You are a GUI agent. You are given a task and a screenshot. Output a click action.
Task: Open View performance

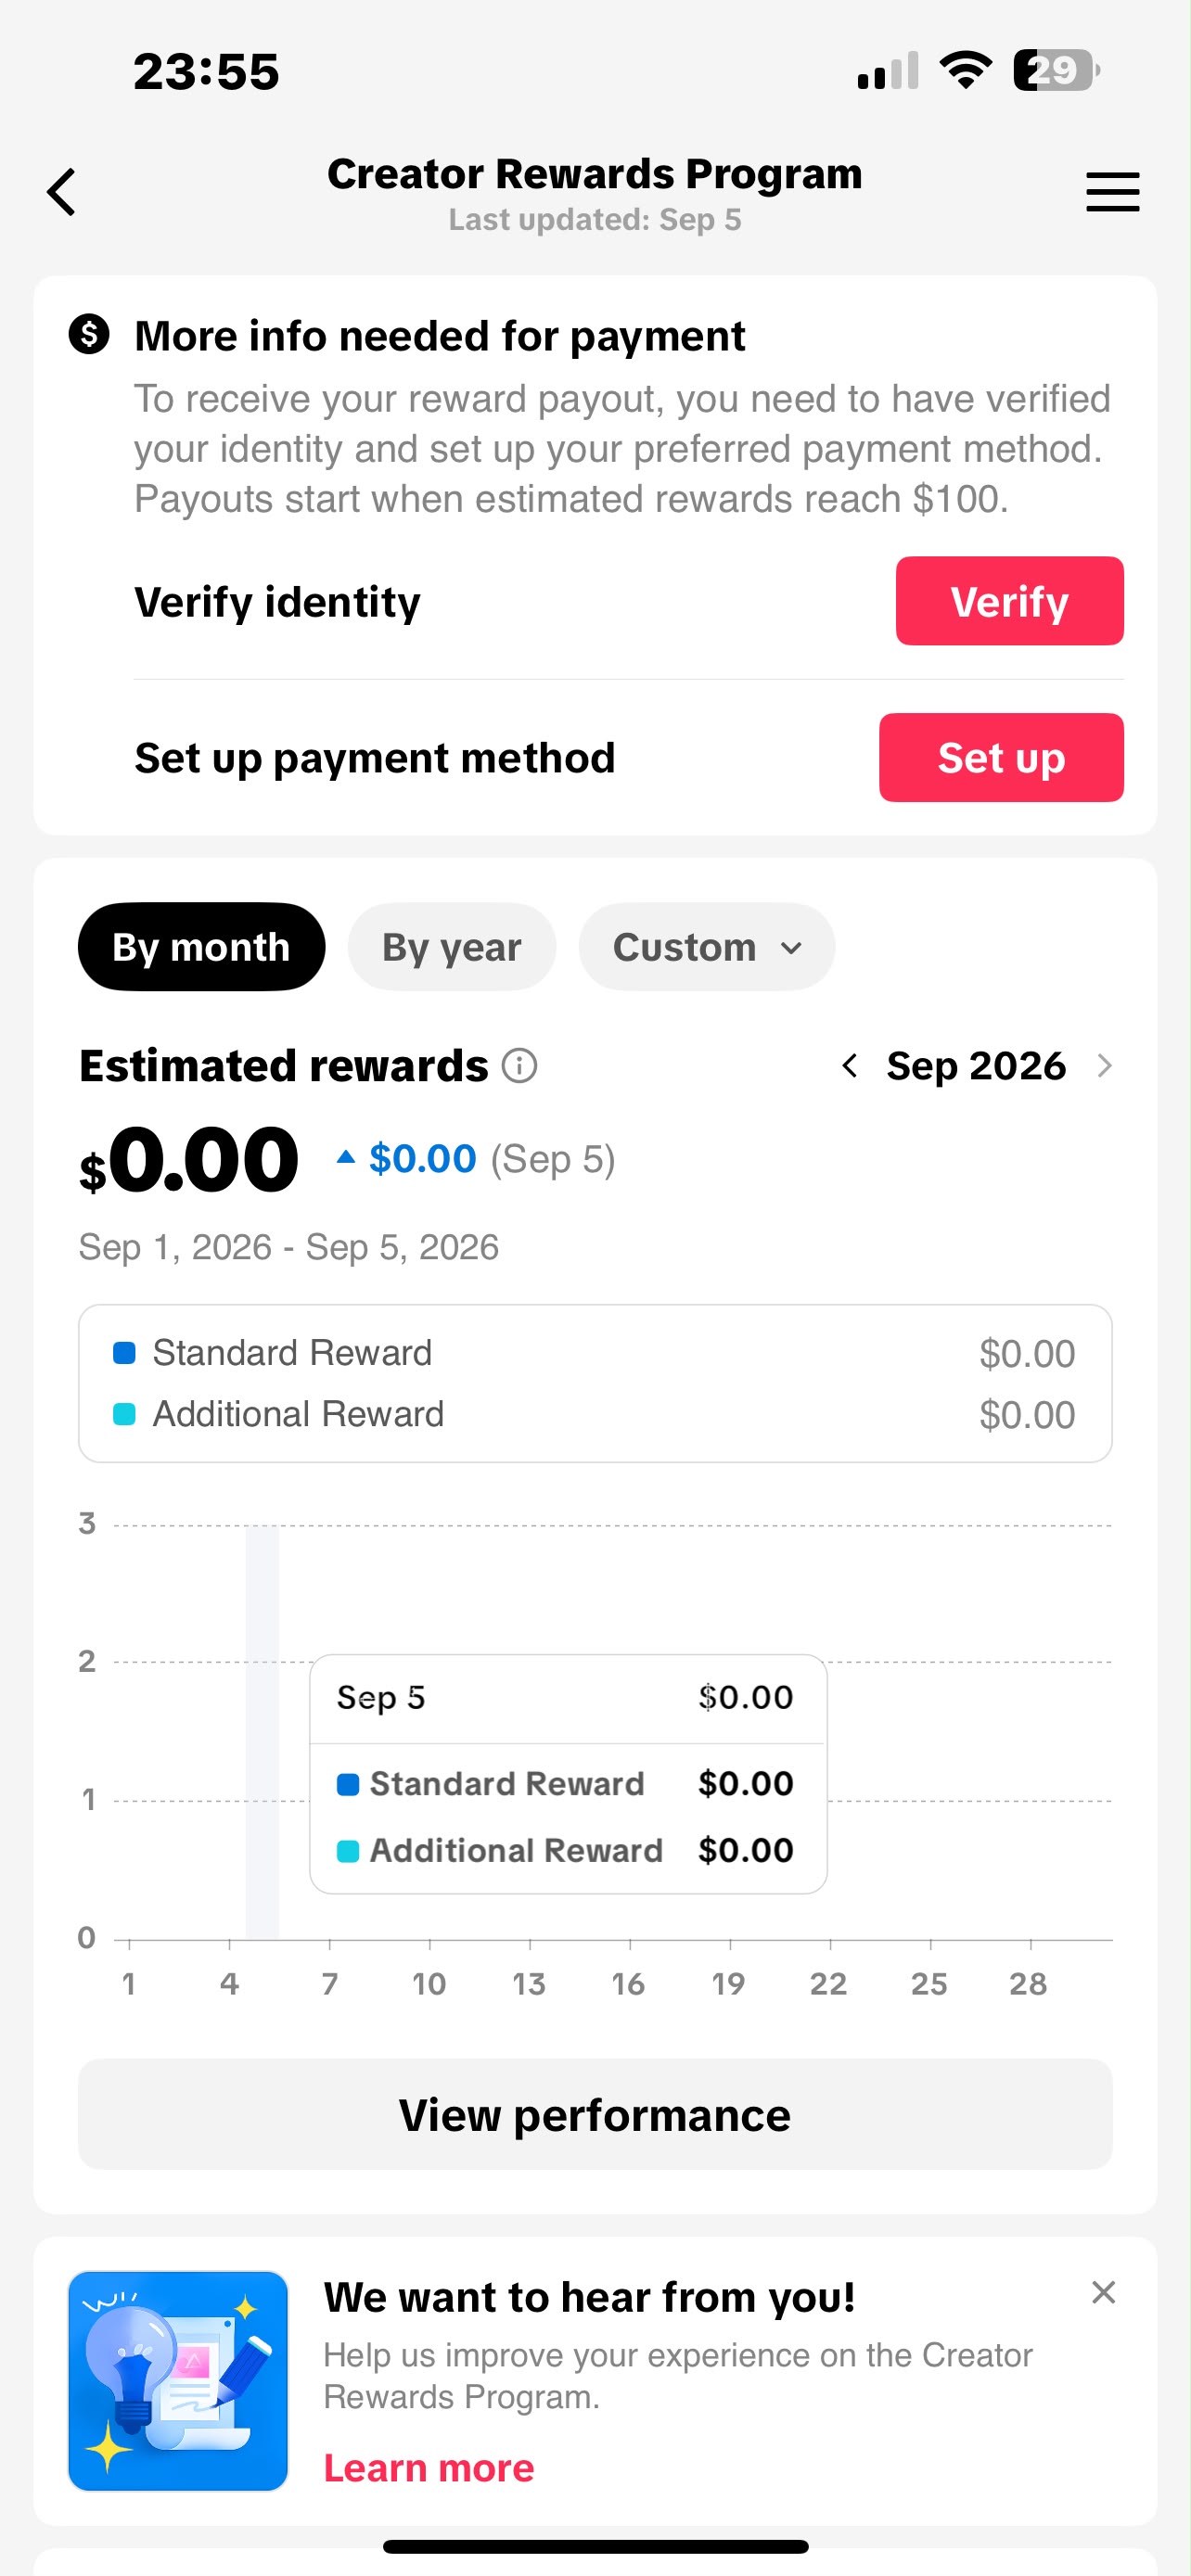595,2114
